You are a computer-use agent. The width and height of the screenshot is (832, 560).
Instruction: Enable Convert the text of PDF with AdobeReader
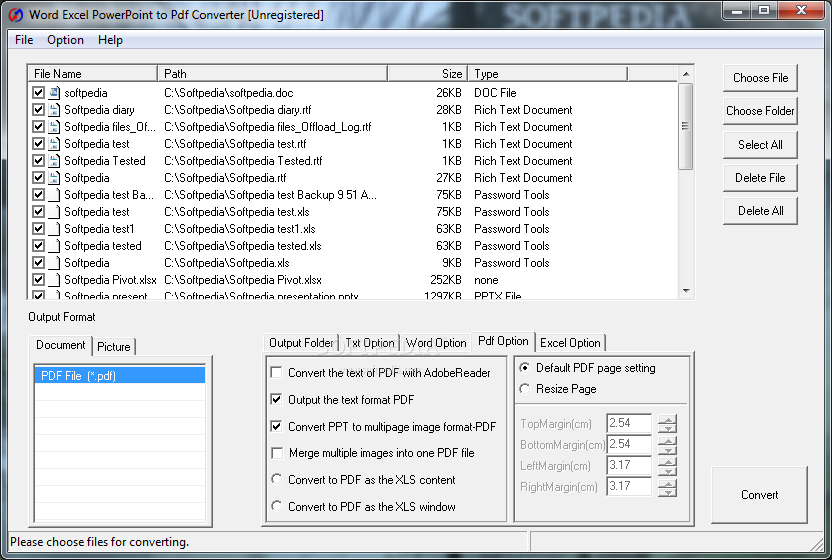click(276, 373)
